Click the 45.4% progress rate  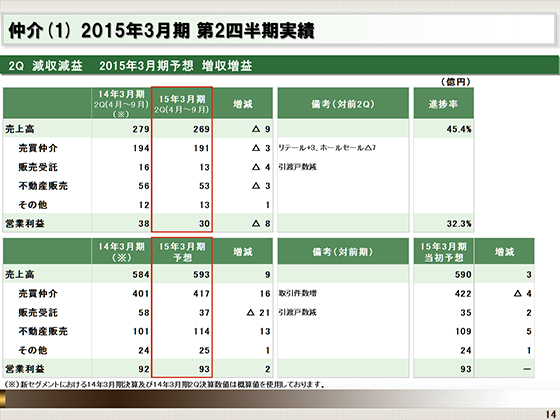459,129
